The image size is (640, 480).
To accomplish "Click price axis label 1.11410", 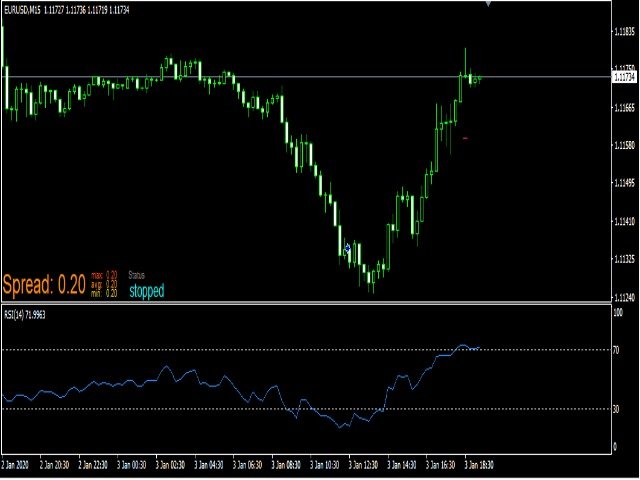I will (x=624, y=222).
